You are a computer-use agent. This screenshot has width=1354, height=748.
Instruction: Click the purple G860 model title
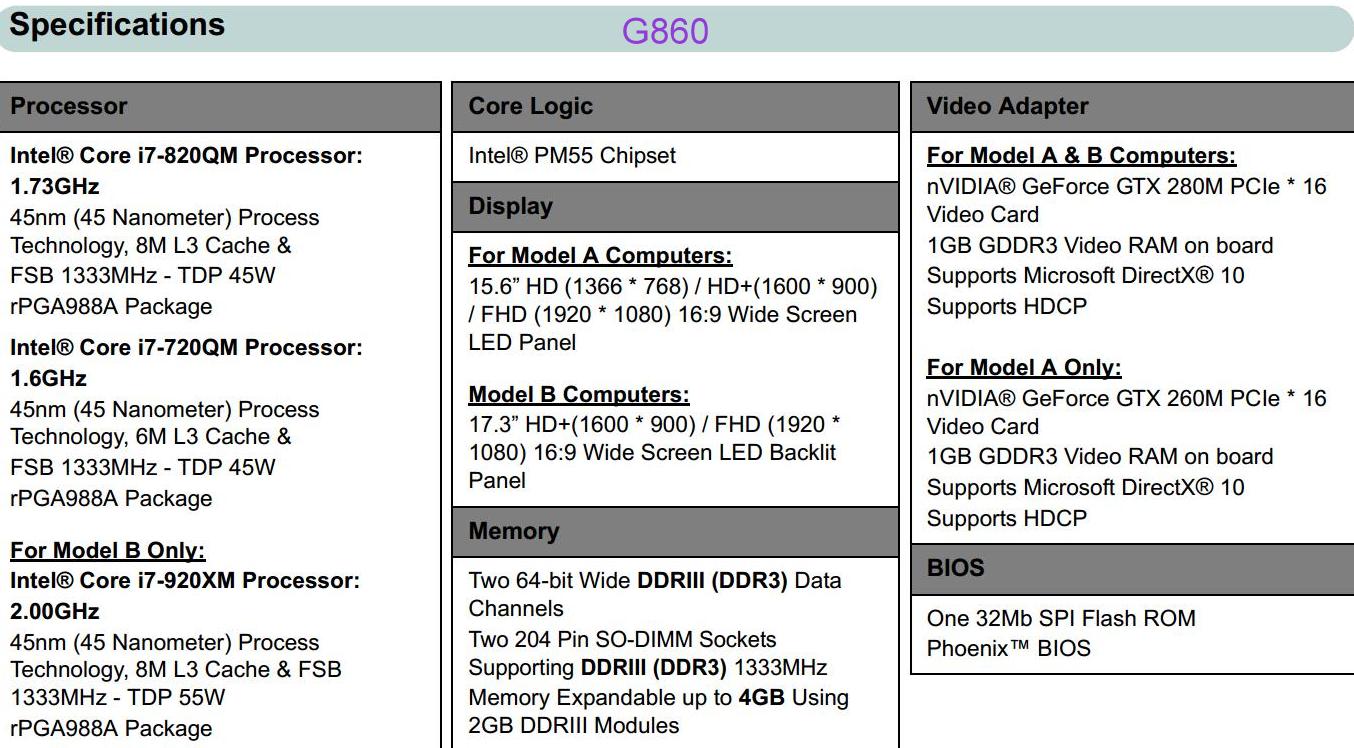[665, 31]
